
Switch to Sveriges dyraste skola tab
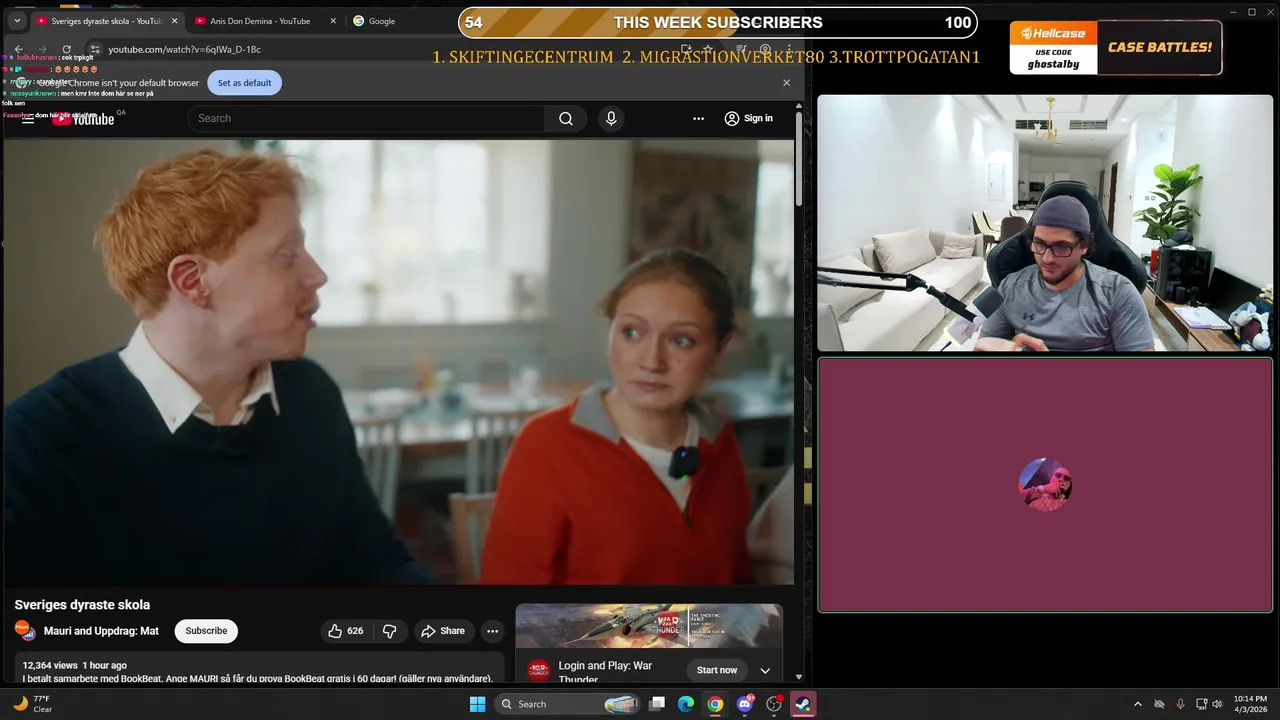(105, 21)
